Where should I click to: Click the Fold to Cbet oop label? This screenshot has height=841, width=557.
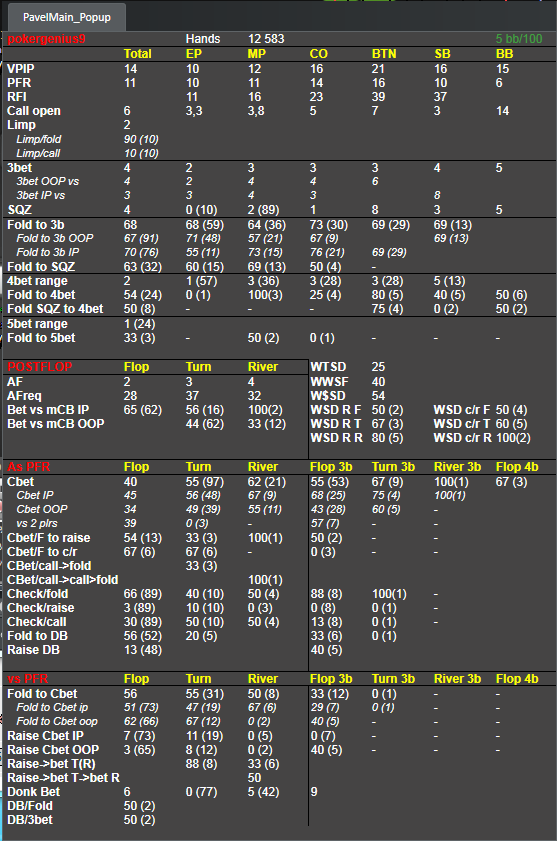[x=57, y=721]
